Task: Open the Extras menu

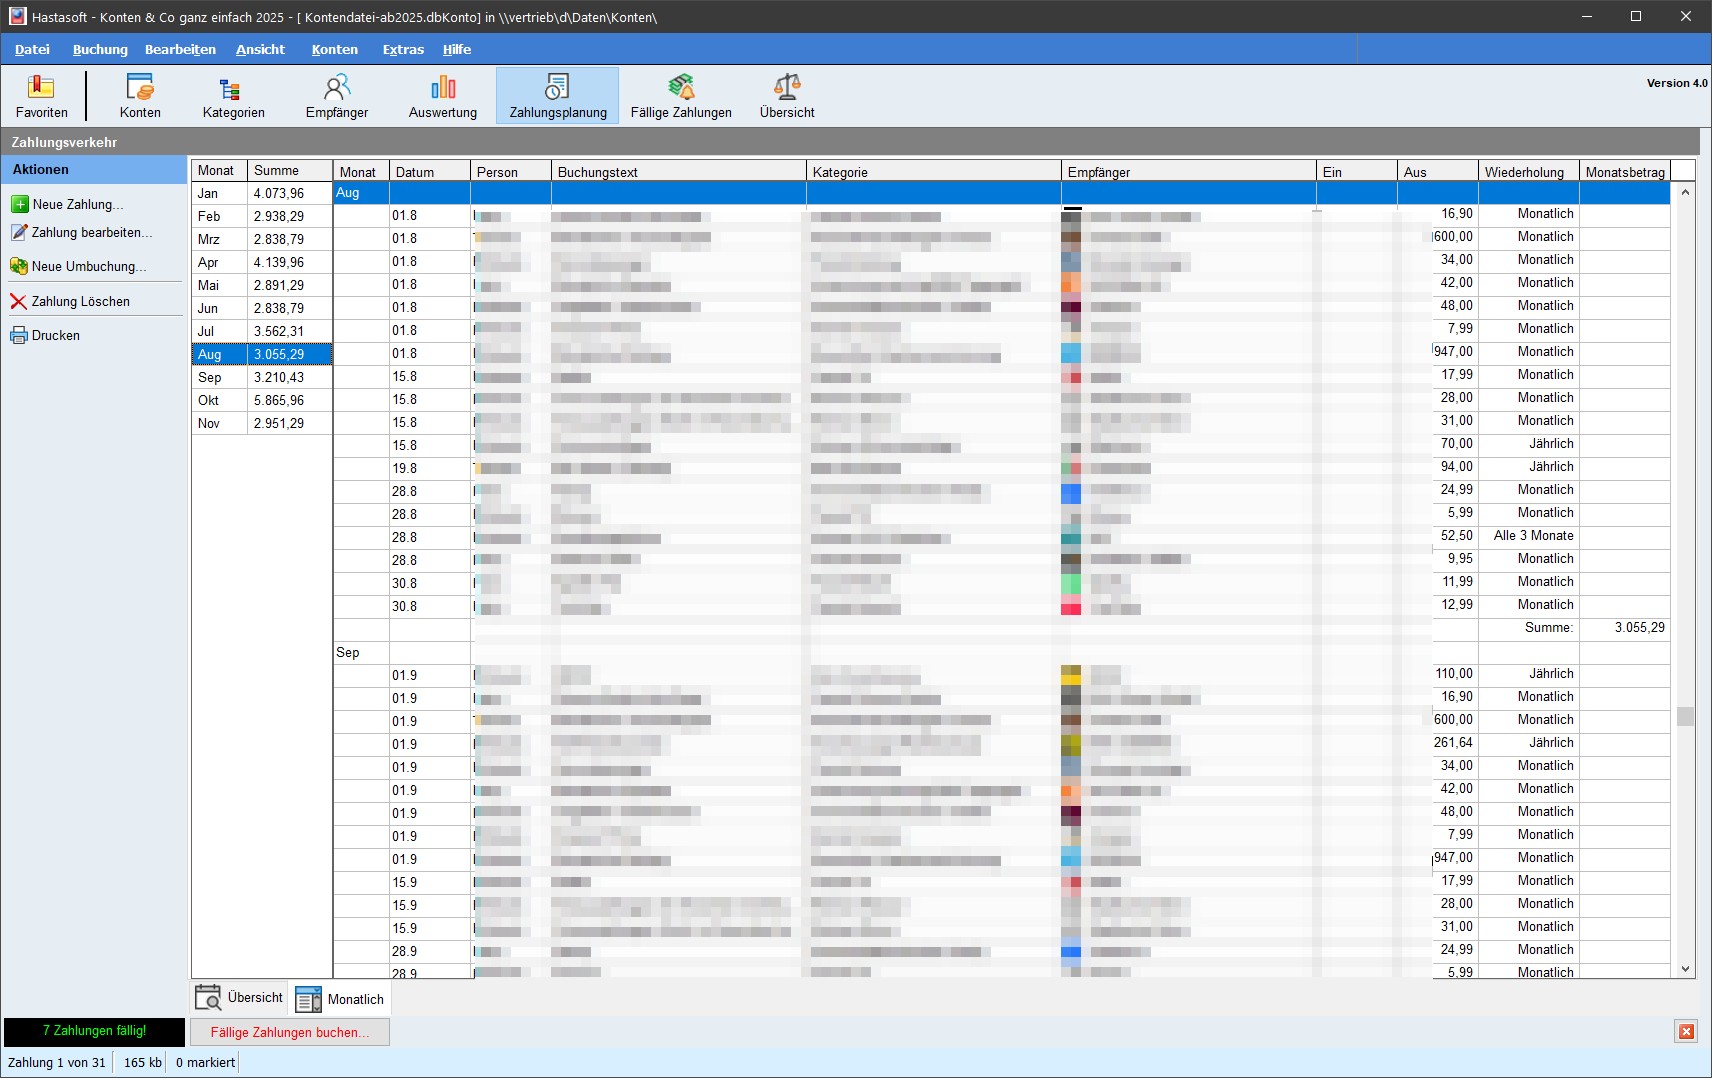Action: (x=402, y=49)
